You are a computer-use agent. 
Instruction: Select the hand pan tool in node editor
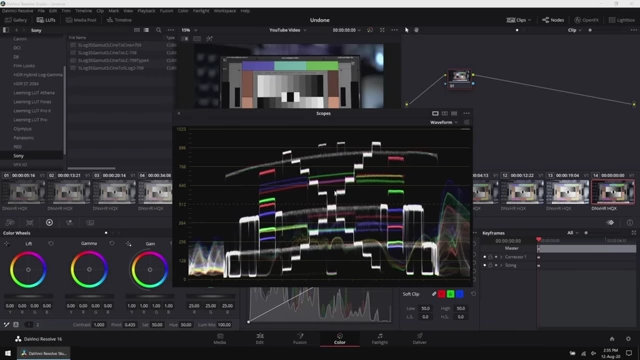click(x=416, y=30)
